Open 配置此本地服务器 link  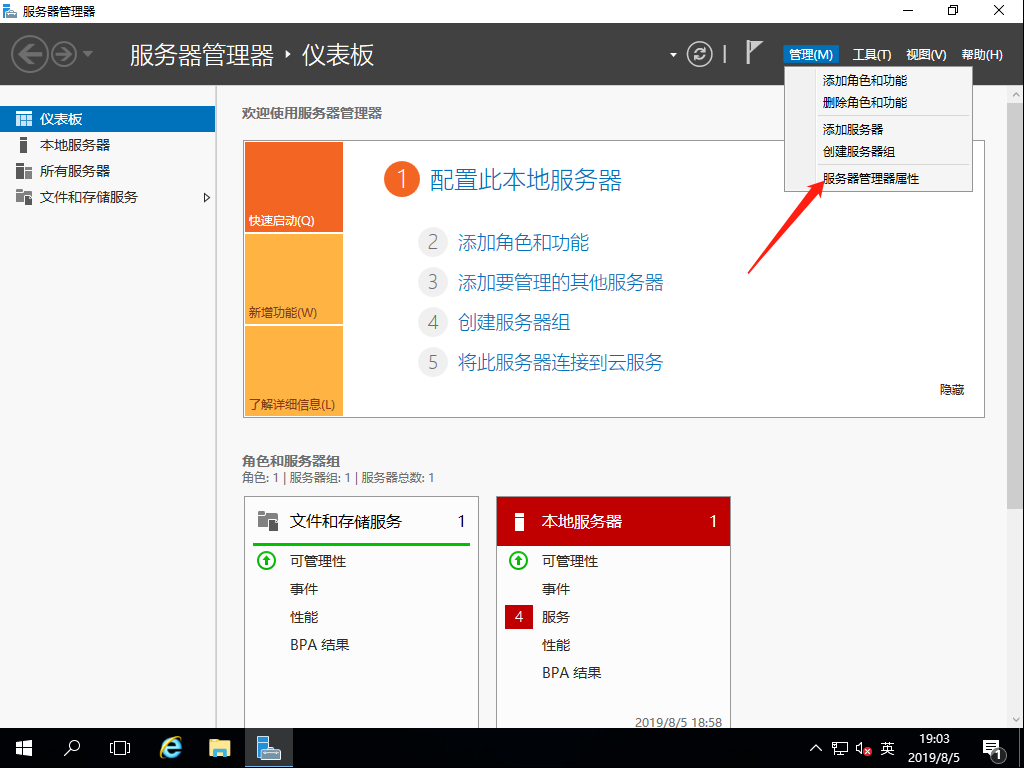click(526, 180)
